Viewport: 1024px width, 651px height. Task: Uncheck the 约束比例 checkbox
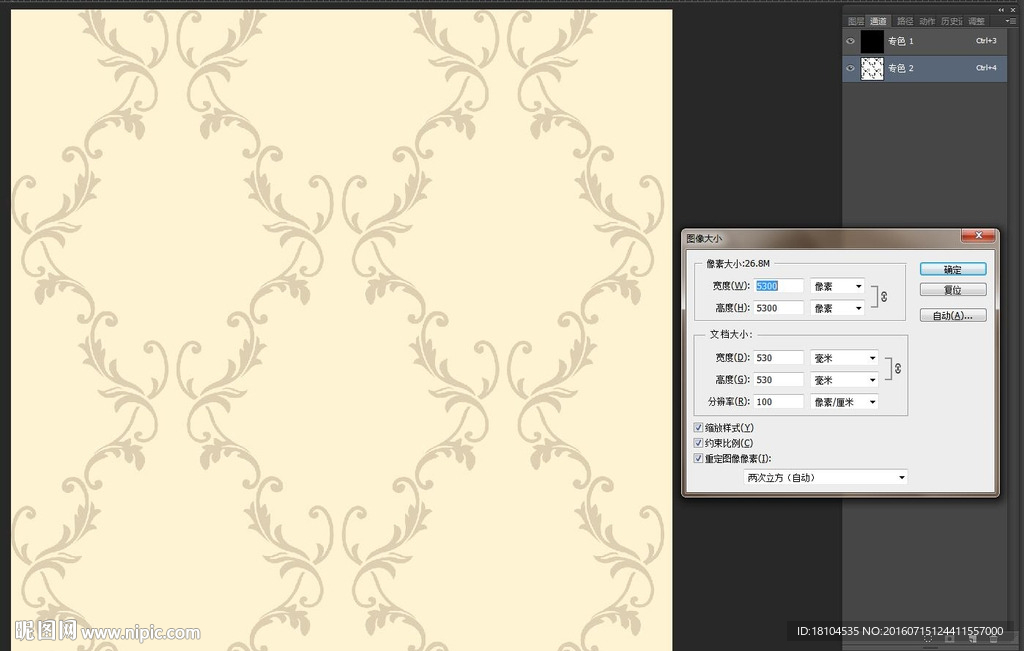(x=698, y=443)
